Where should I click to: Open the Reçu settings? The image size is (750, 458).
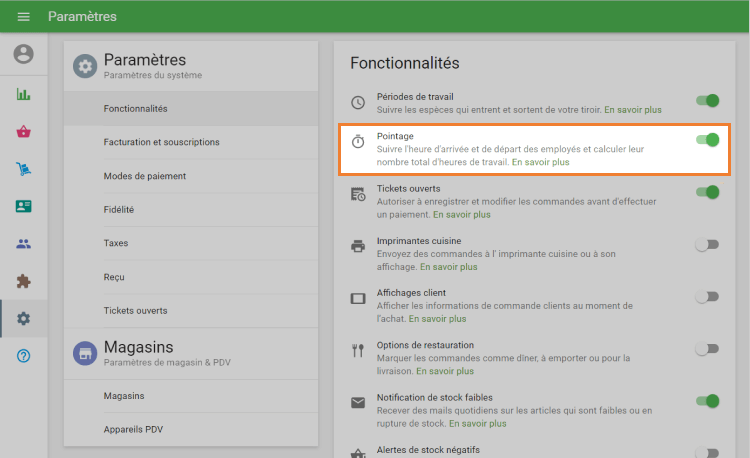(x=191, y=277)
